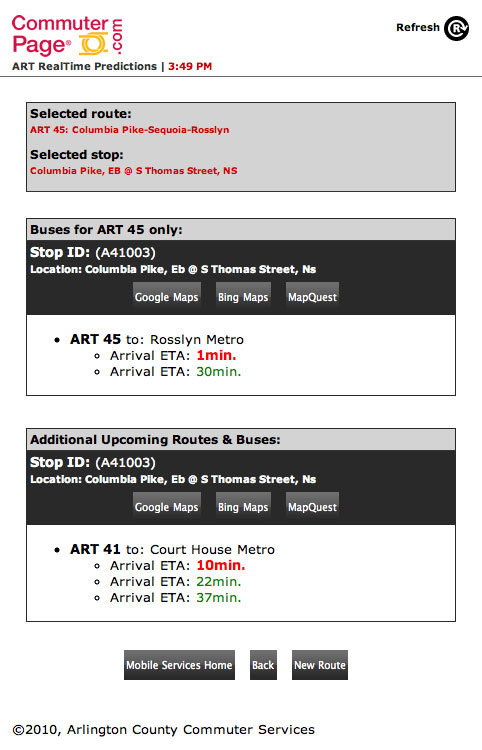Choose New Route button

click(320, 665)
